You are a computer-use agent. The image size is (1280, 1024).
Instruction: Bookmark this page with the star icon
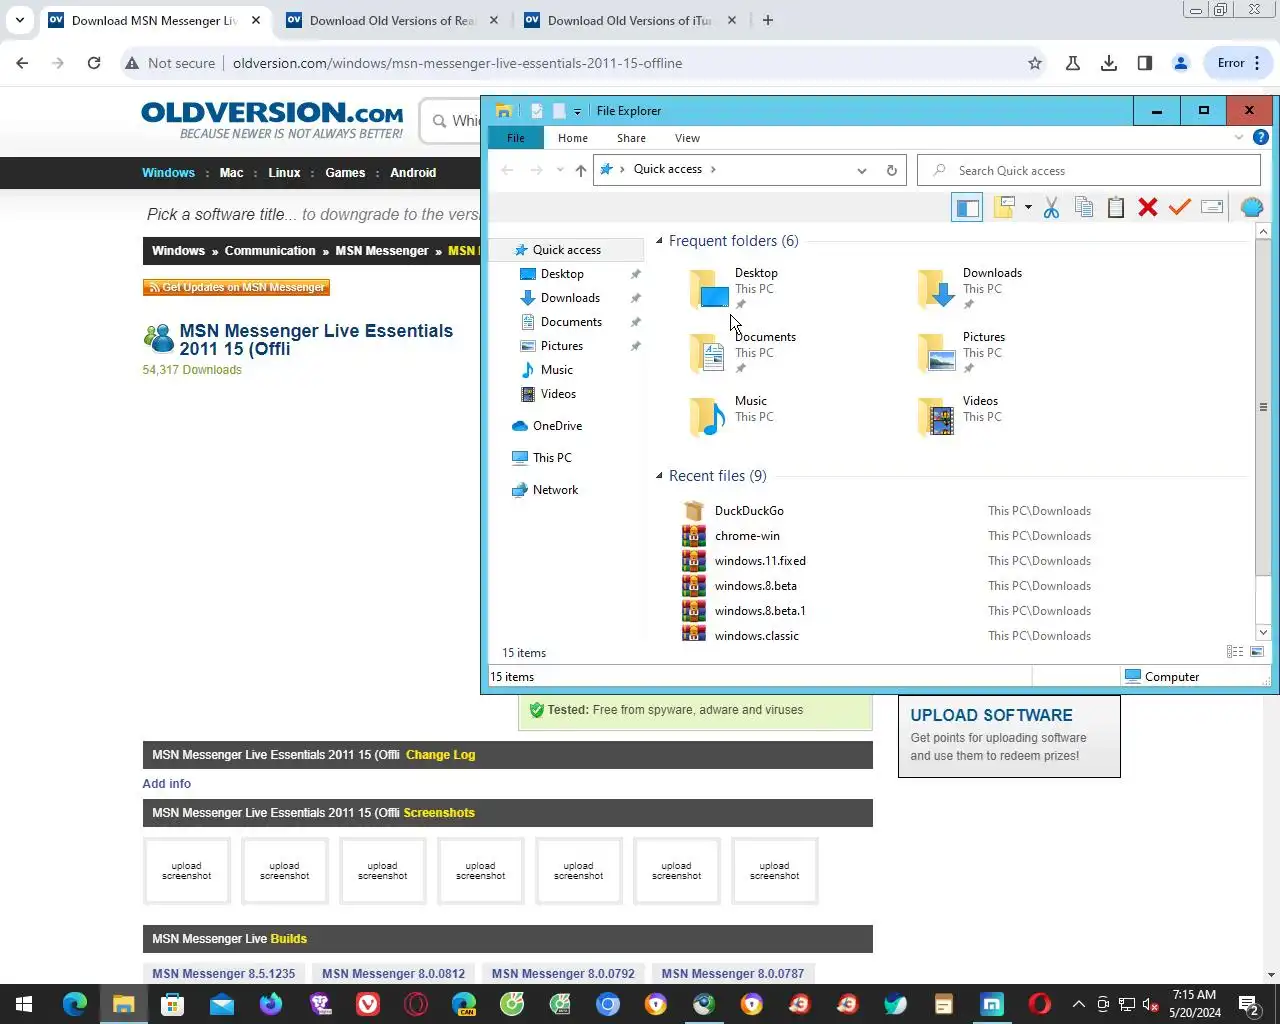(x=1035, y=63)
